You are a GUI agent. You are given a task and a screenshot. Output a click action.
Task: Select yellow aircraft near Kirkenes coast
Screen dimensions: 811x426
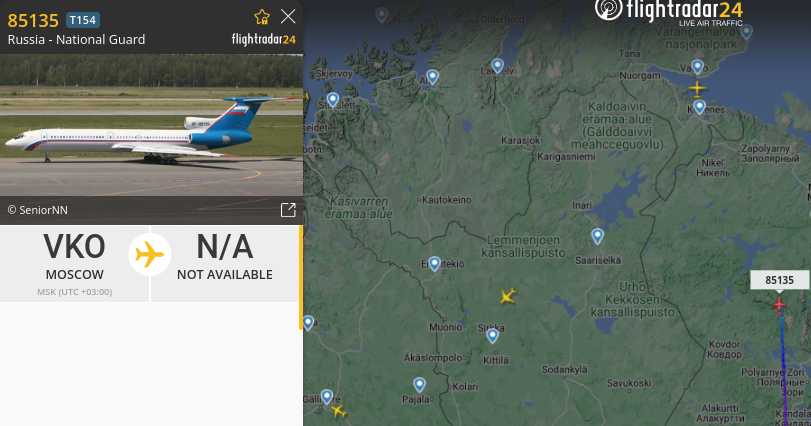point(697,89)
